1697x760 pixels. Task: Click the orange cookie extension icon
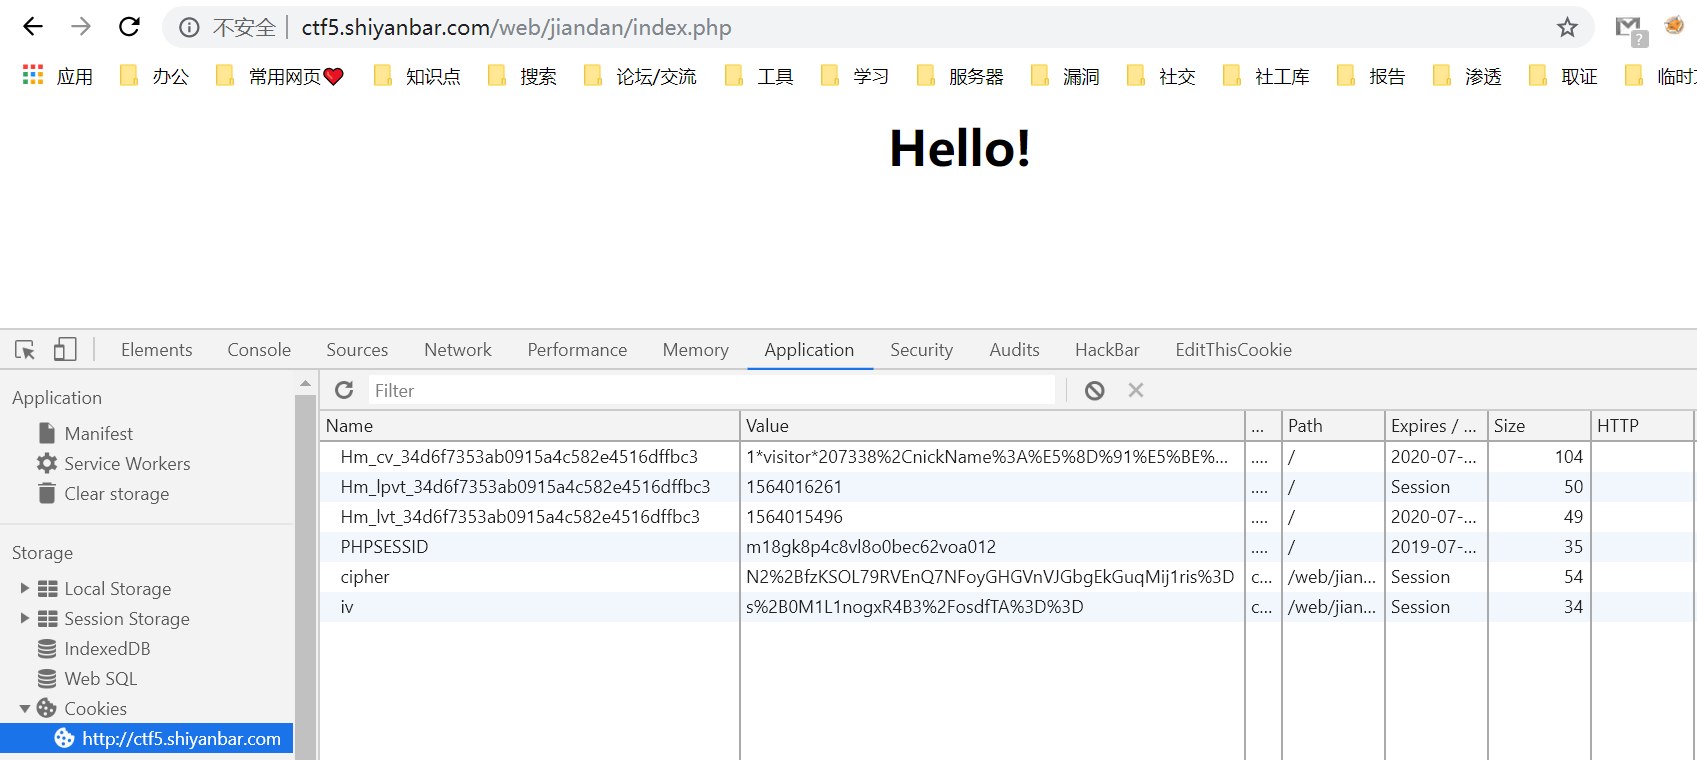(x=1674, y=26)
